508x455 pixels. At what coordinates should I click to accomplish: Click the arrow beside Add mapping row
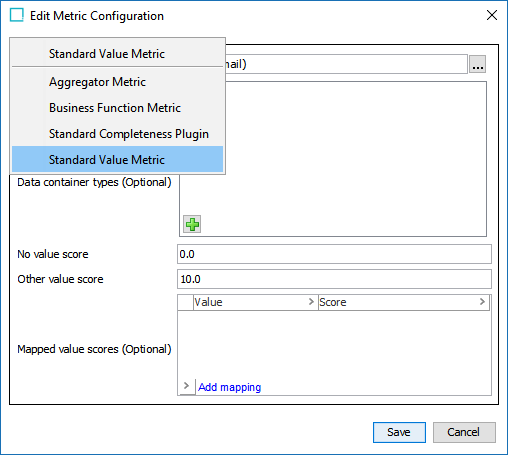click(186, 386)
